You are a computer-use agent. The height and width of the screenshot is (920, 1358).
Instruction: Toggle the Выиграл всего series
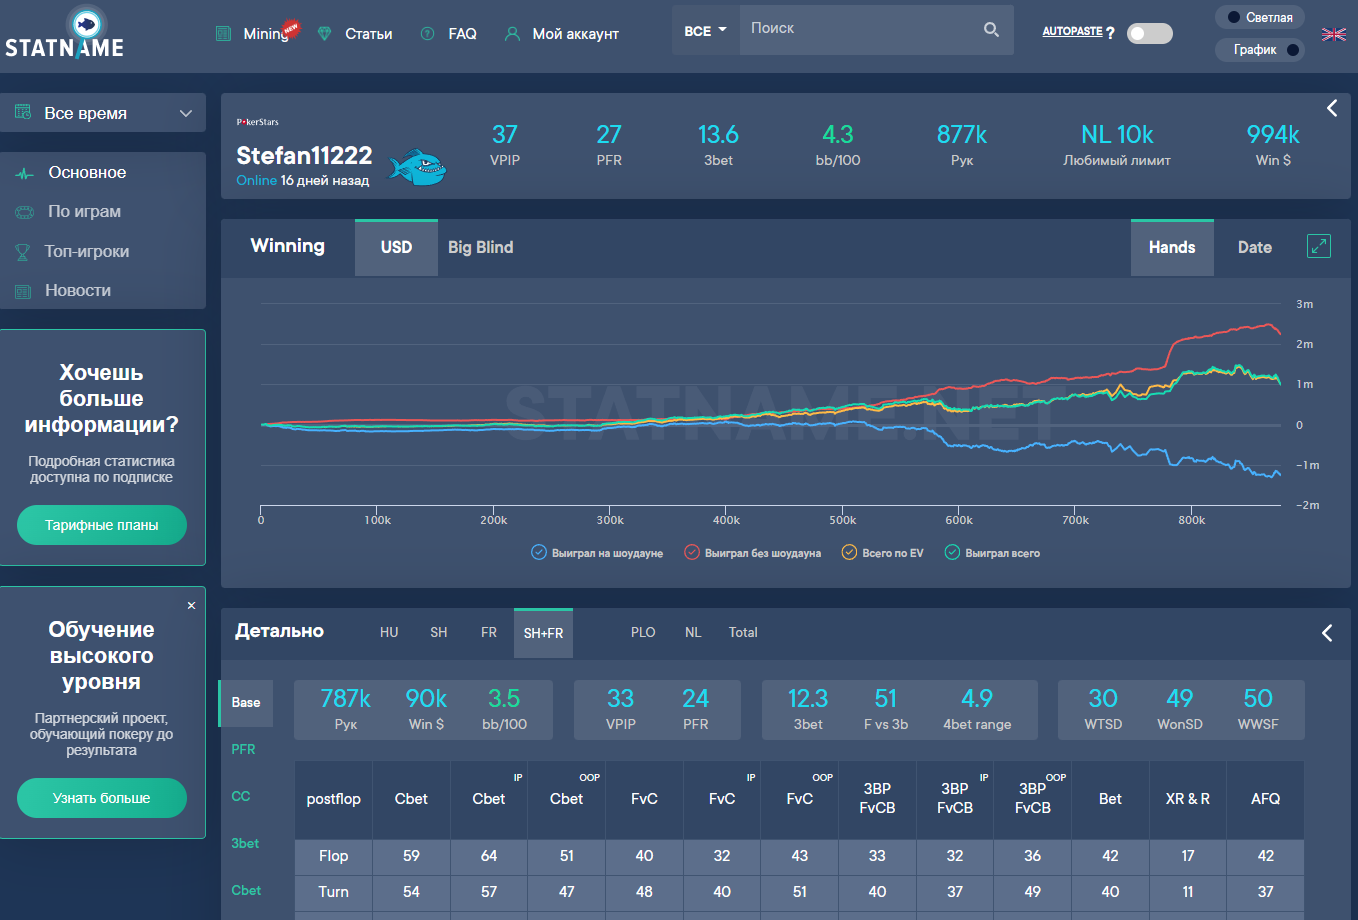coord(993,553)
